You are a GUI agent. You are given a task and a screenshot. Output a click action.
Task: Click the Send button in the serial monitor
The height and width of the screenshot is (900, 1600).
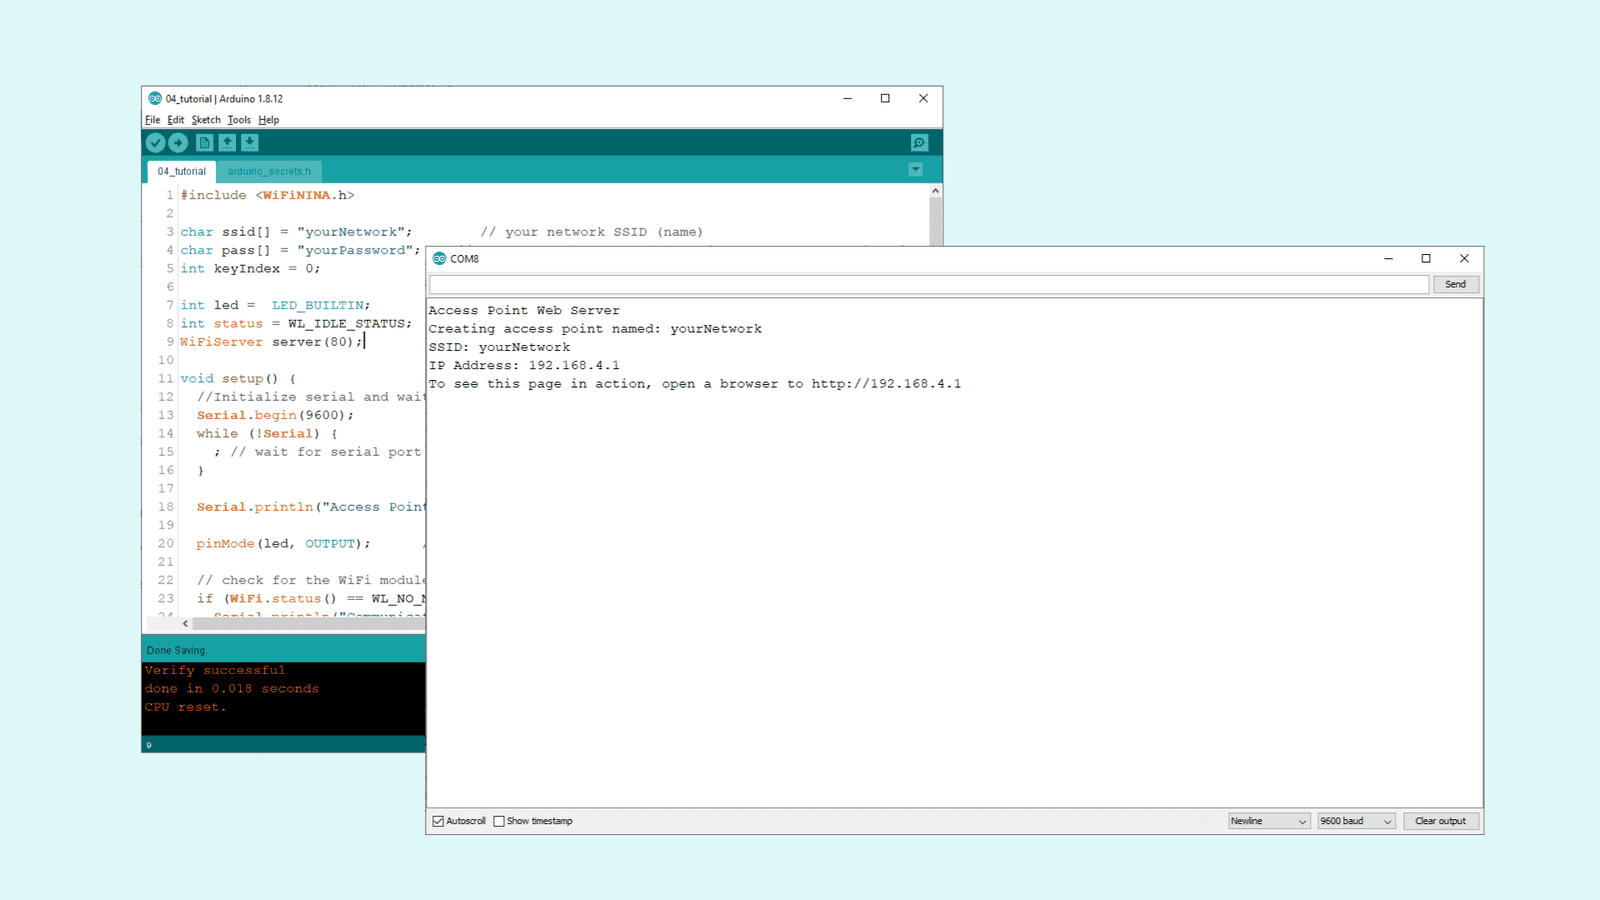(1456, 284)
